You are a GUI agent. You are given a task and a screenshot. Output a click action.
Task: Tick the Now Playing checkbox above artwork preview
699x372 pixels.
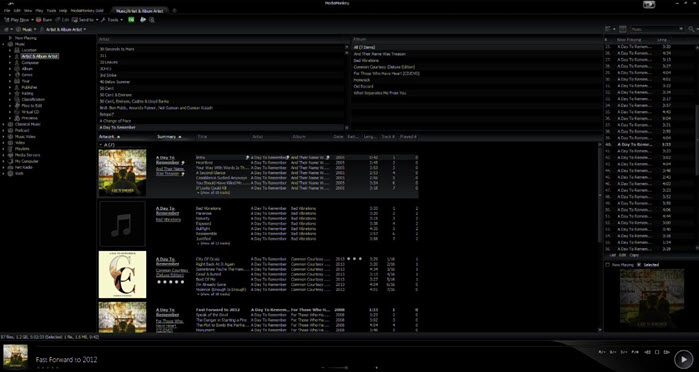pyautogui.click(x=608, y=265)
